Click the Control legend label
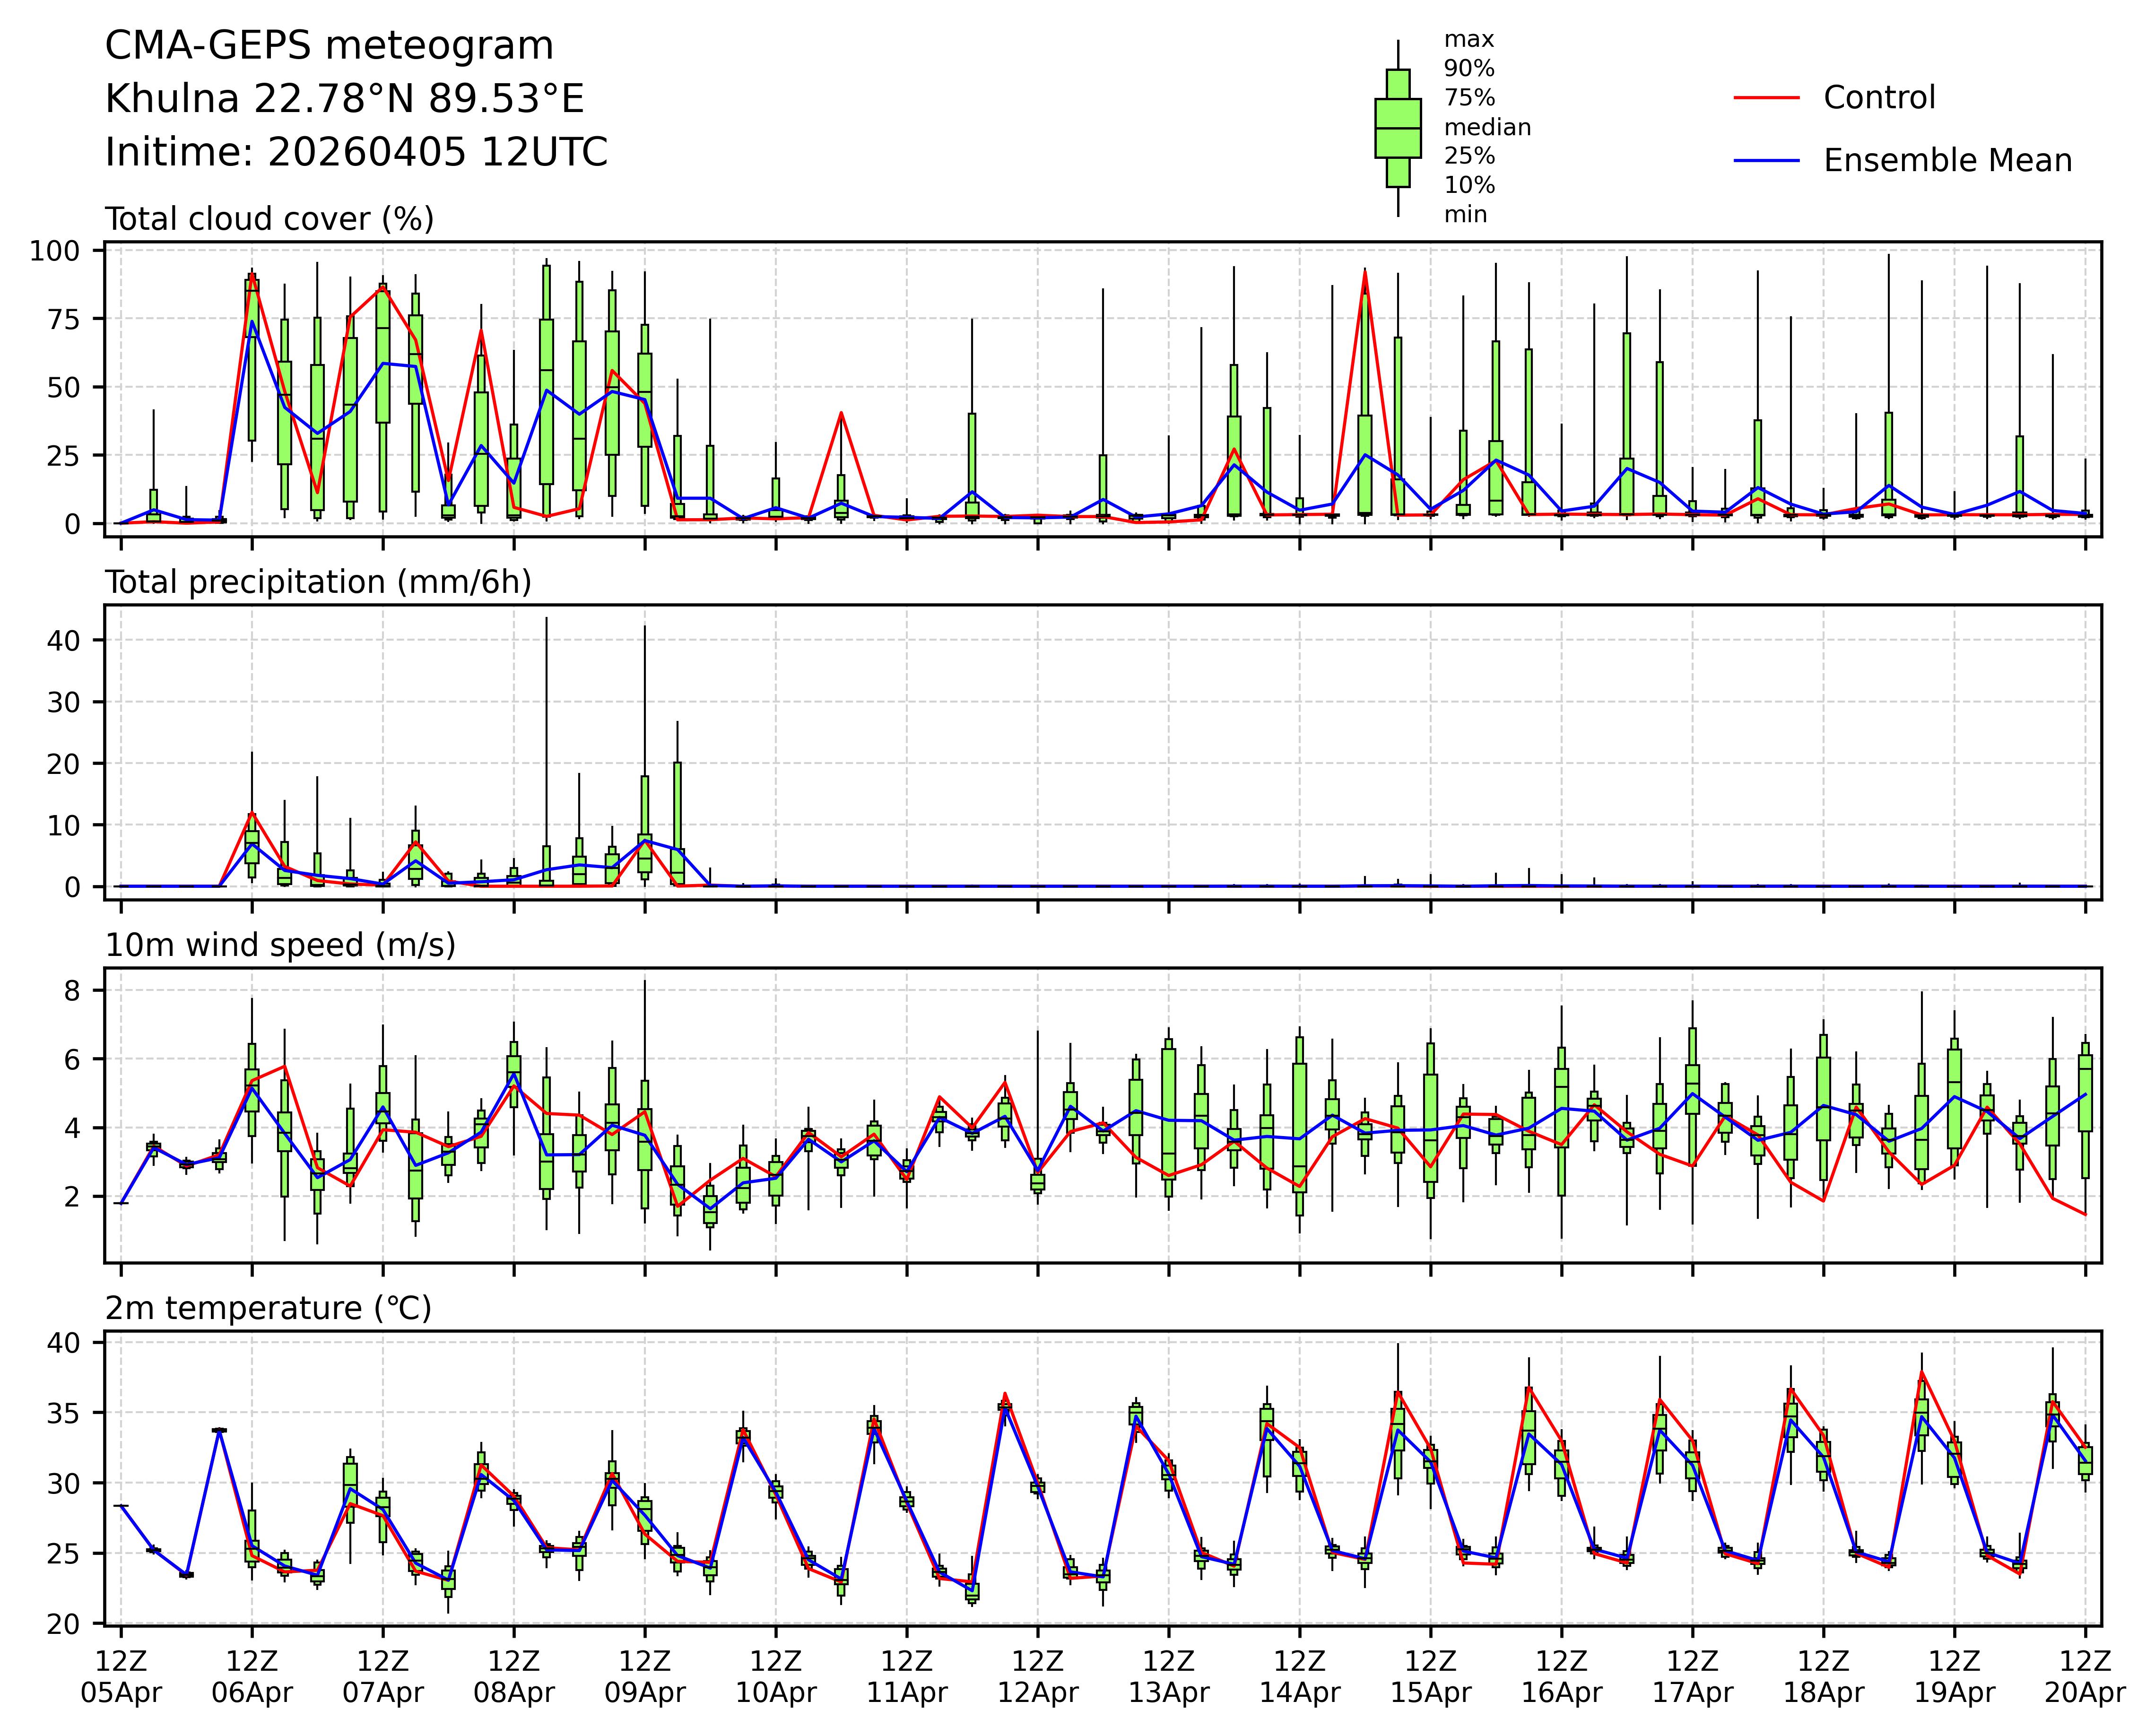Image resolution: width=2155 pixels, height=1736 pixels. tap(1879, 98)
